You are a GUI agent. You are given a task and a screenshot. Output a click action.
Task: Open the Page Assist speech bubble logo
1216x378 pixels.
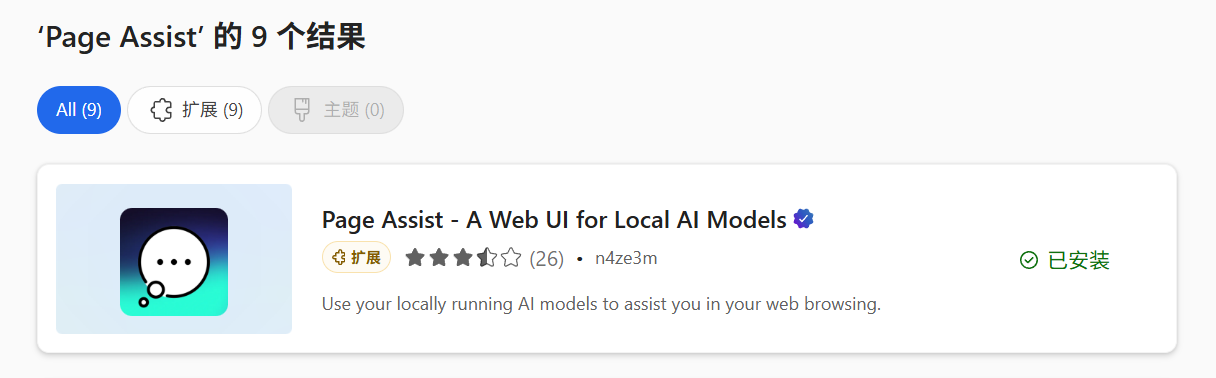[x=174, y=262]
